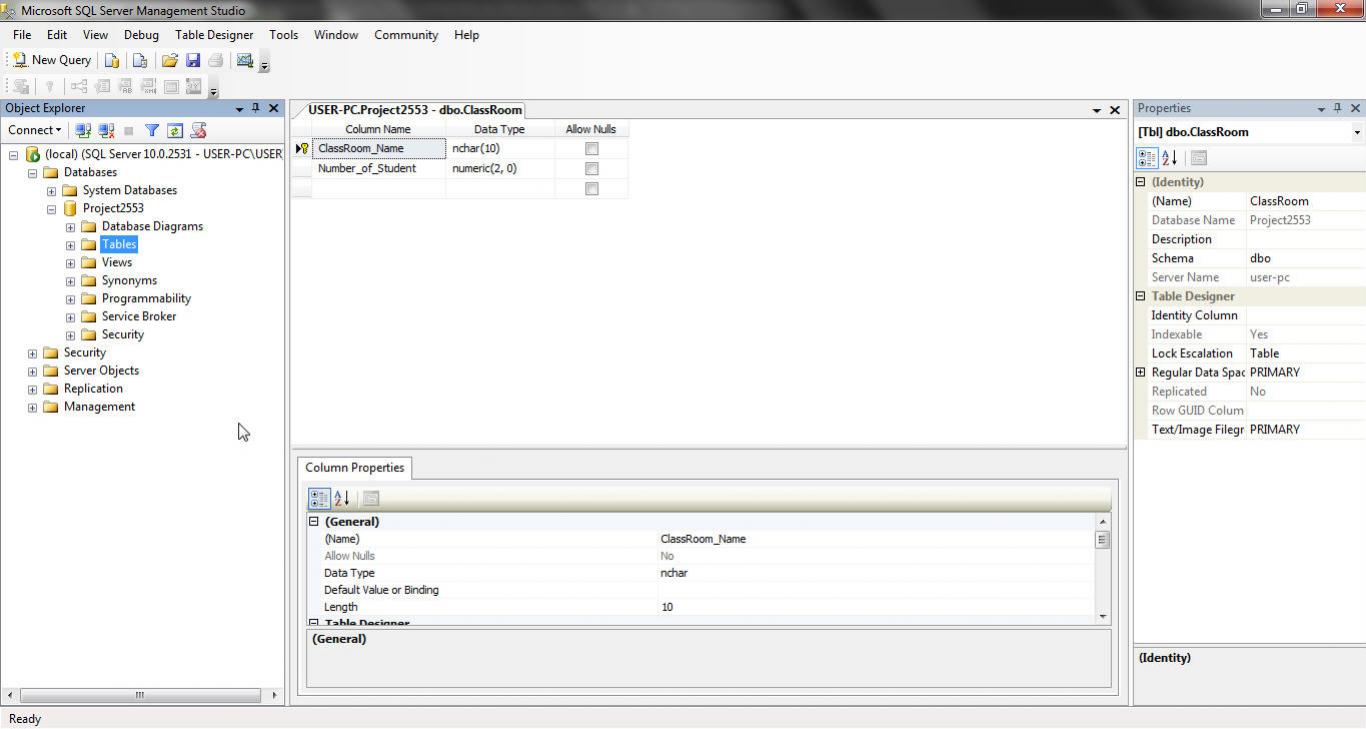Image resolution: width=1366 pixels, height=729 pixels.
Task: Click the Database Engine Query icon
Action: (112, 61)
